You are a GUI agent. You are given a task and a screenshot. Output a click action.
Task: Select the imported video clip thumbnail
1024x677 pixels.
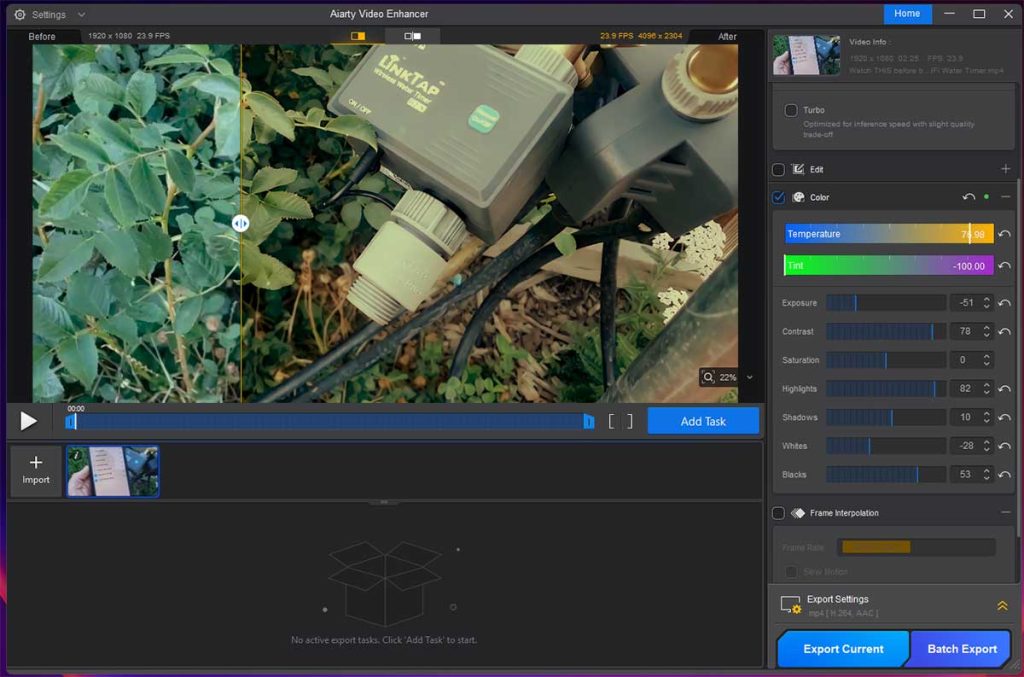112,471
